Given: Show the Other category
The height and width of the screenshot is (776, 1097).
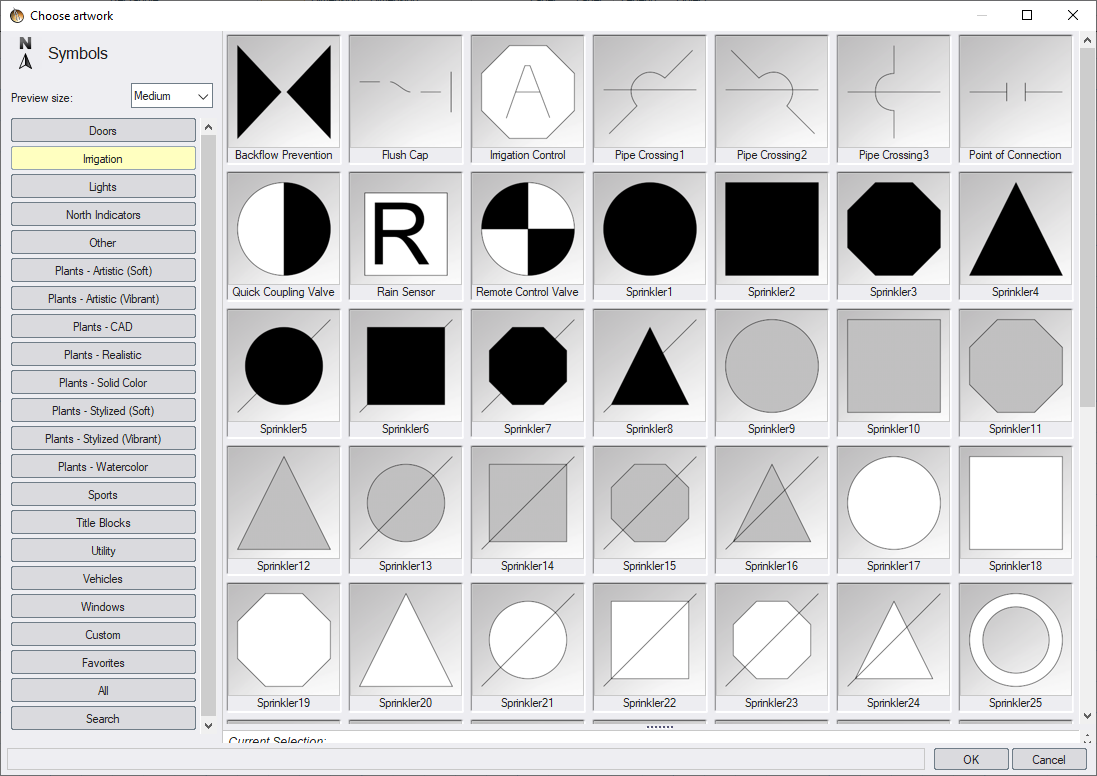Looking at the screenshot, I should [x=103, y=243].
